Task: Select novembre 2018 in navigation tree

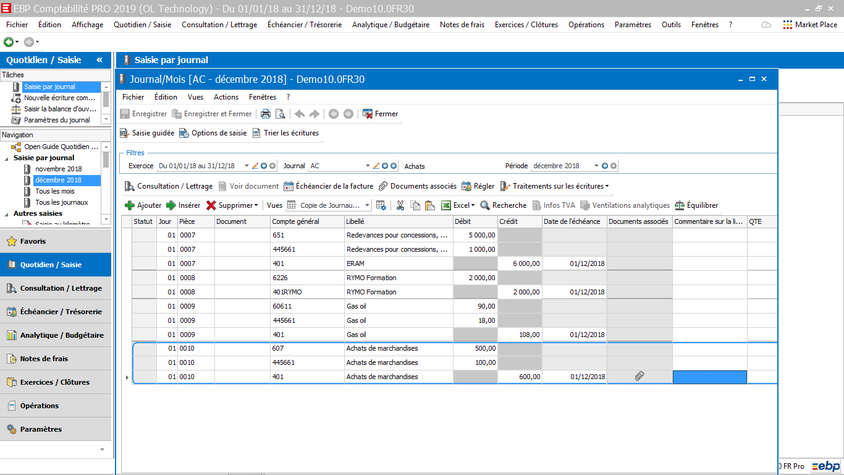Action: [58, 169]
